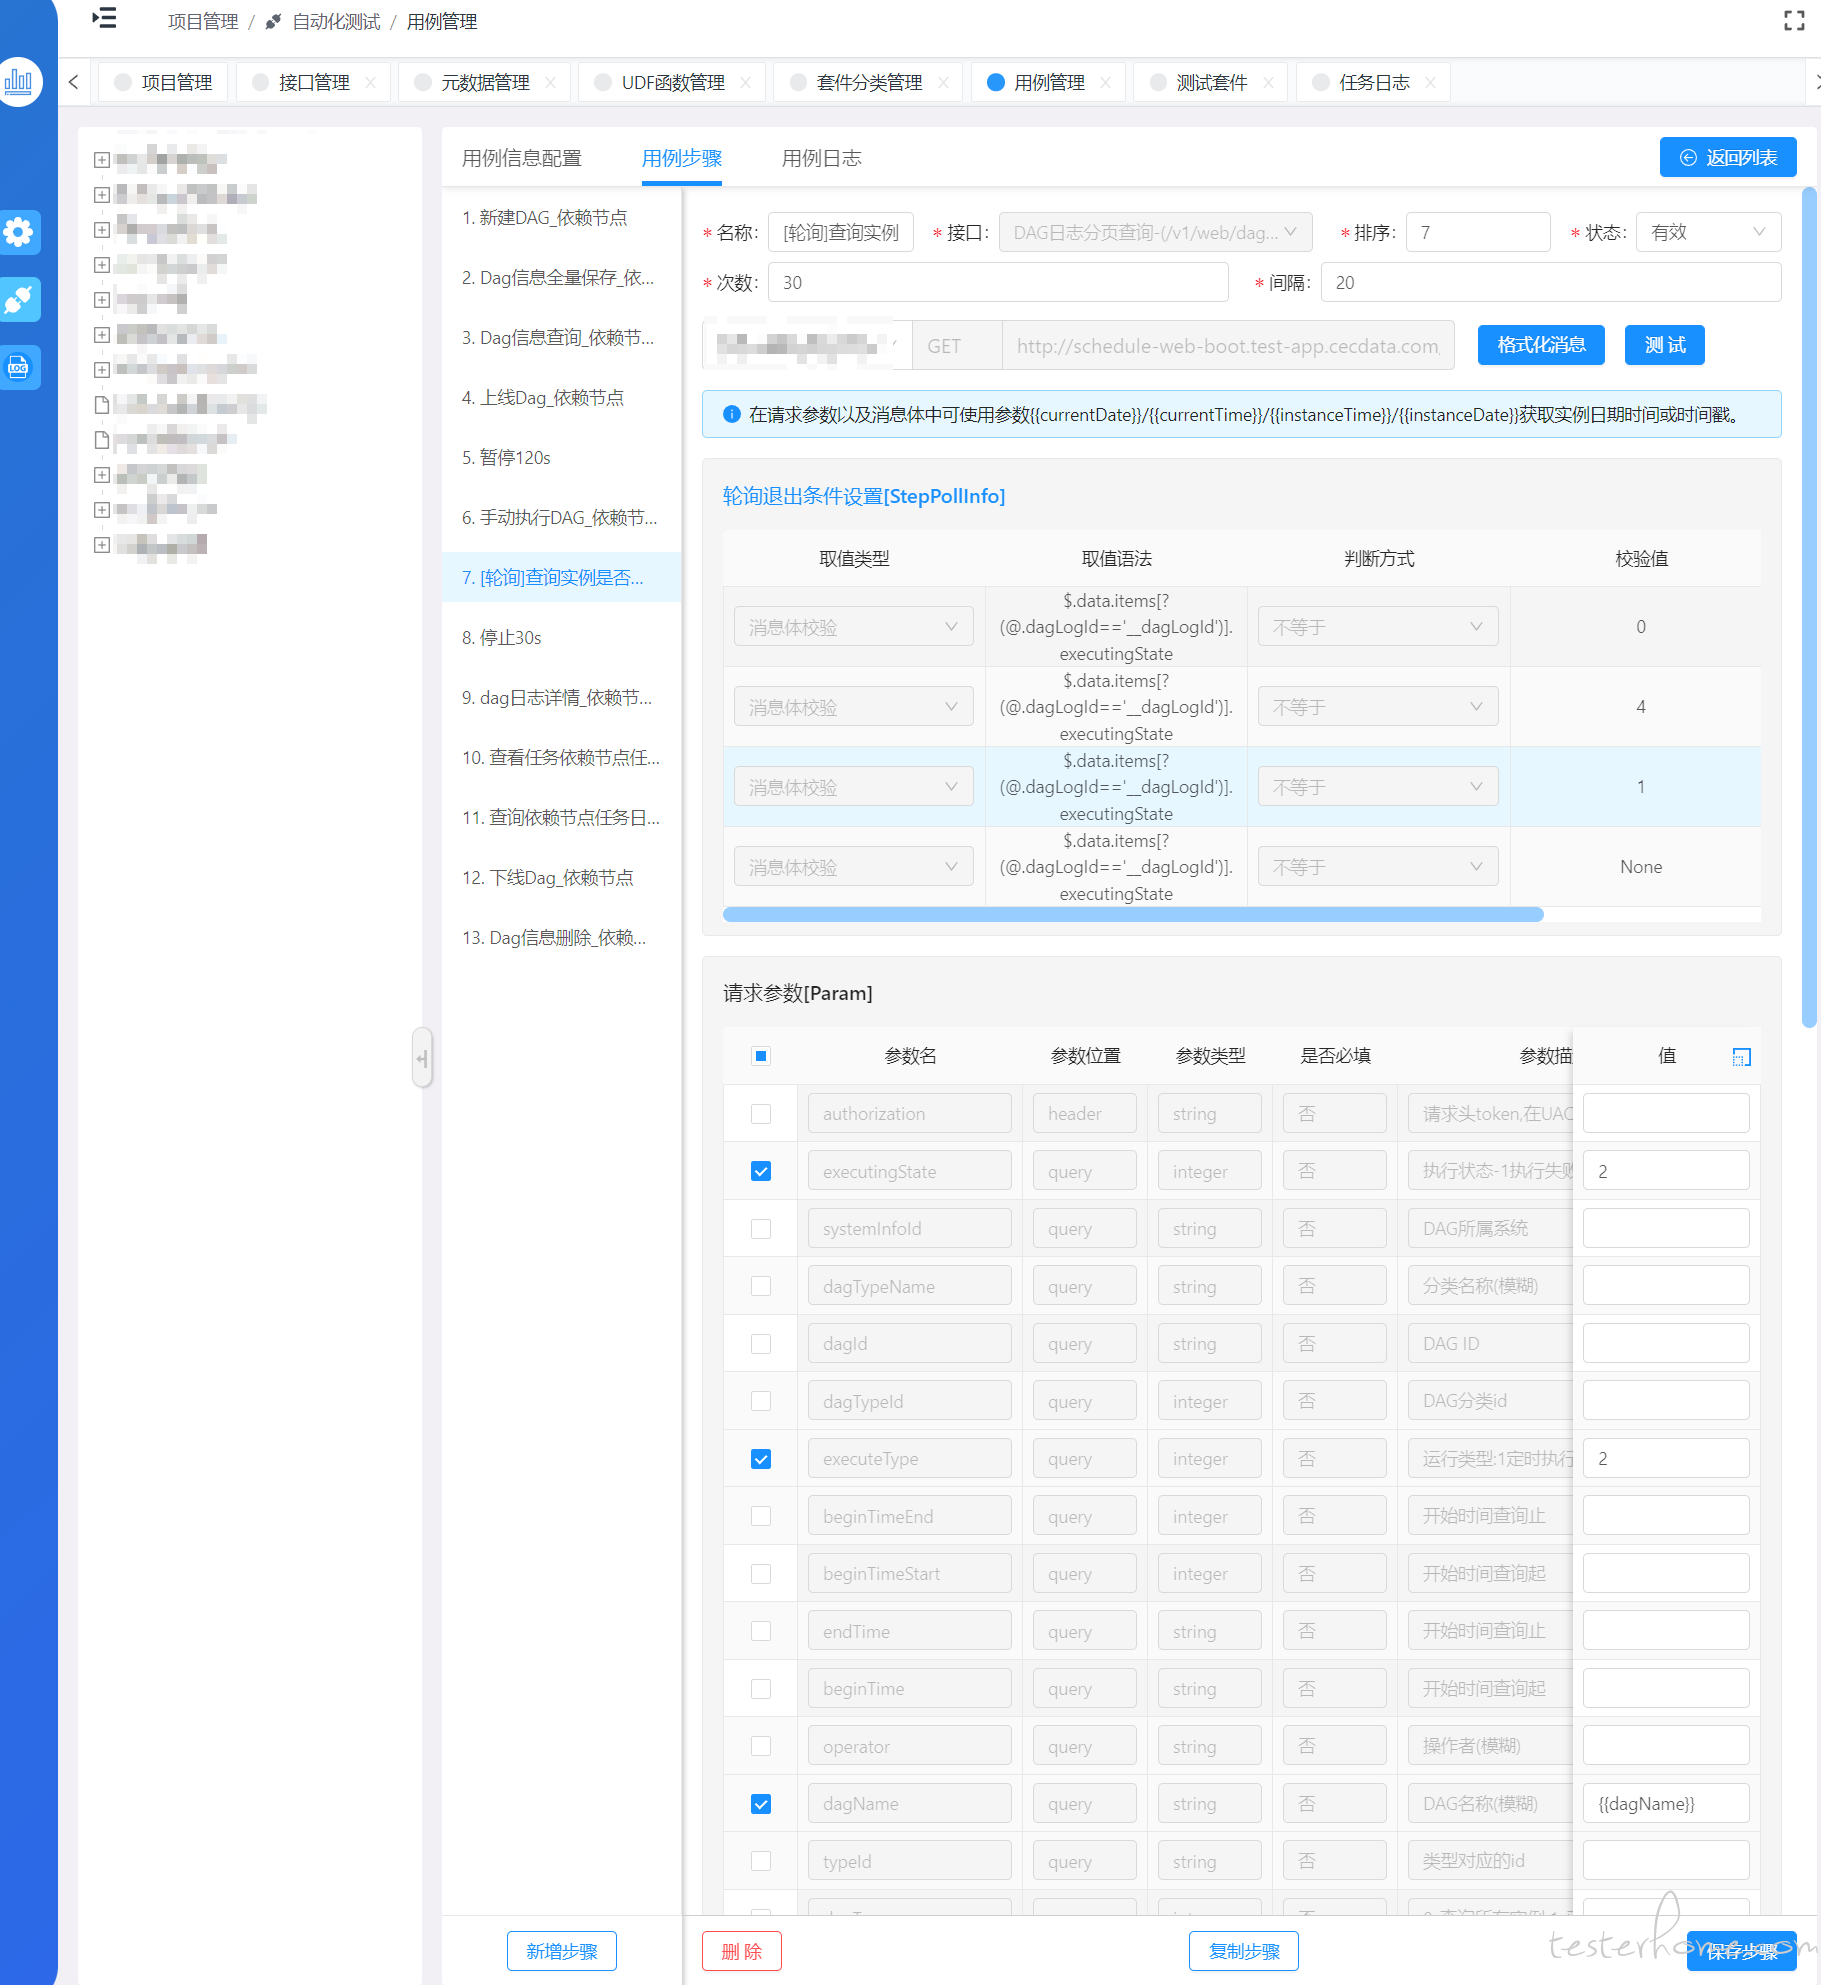Viewport: 1821px width, 1985px height.
Task: Open settings gear in left sidebar
Action: pyautogui.click(x=19, y=232)
